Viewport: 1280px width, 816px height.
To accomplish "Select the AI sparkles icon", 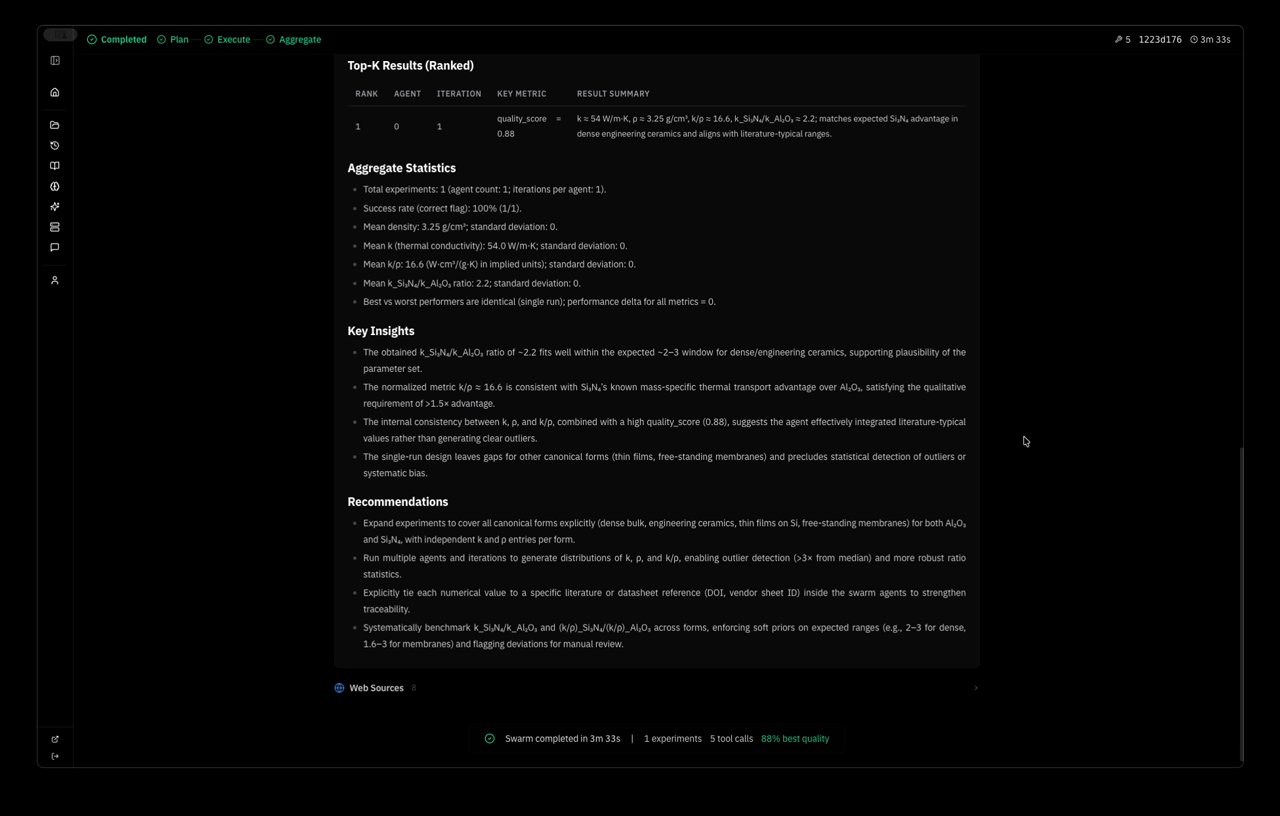I will pos(55,206).
